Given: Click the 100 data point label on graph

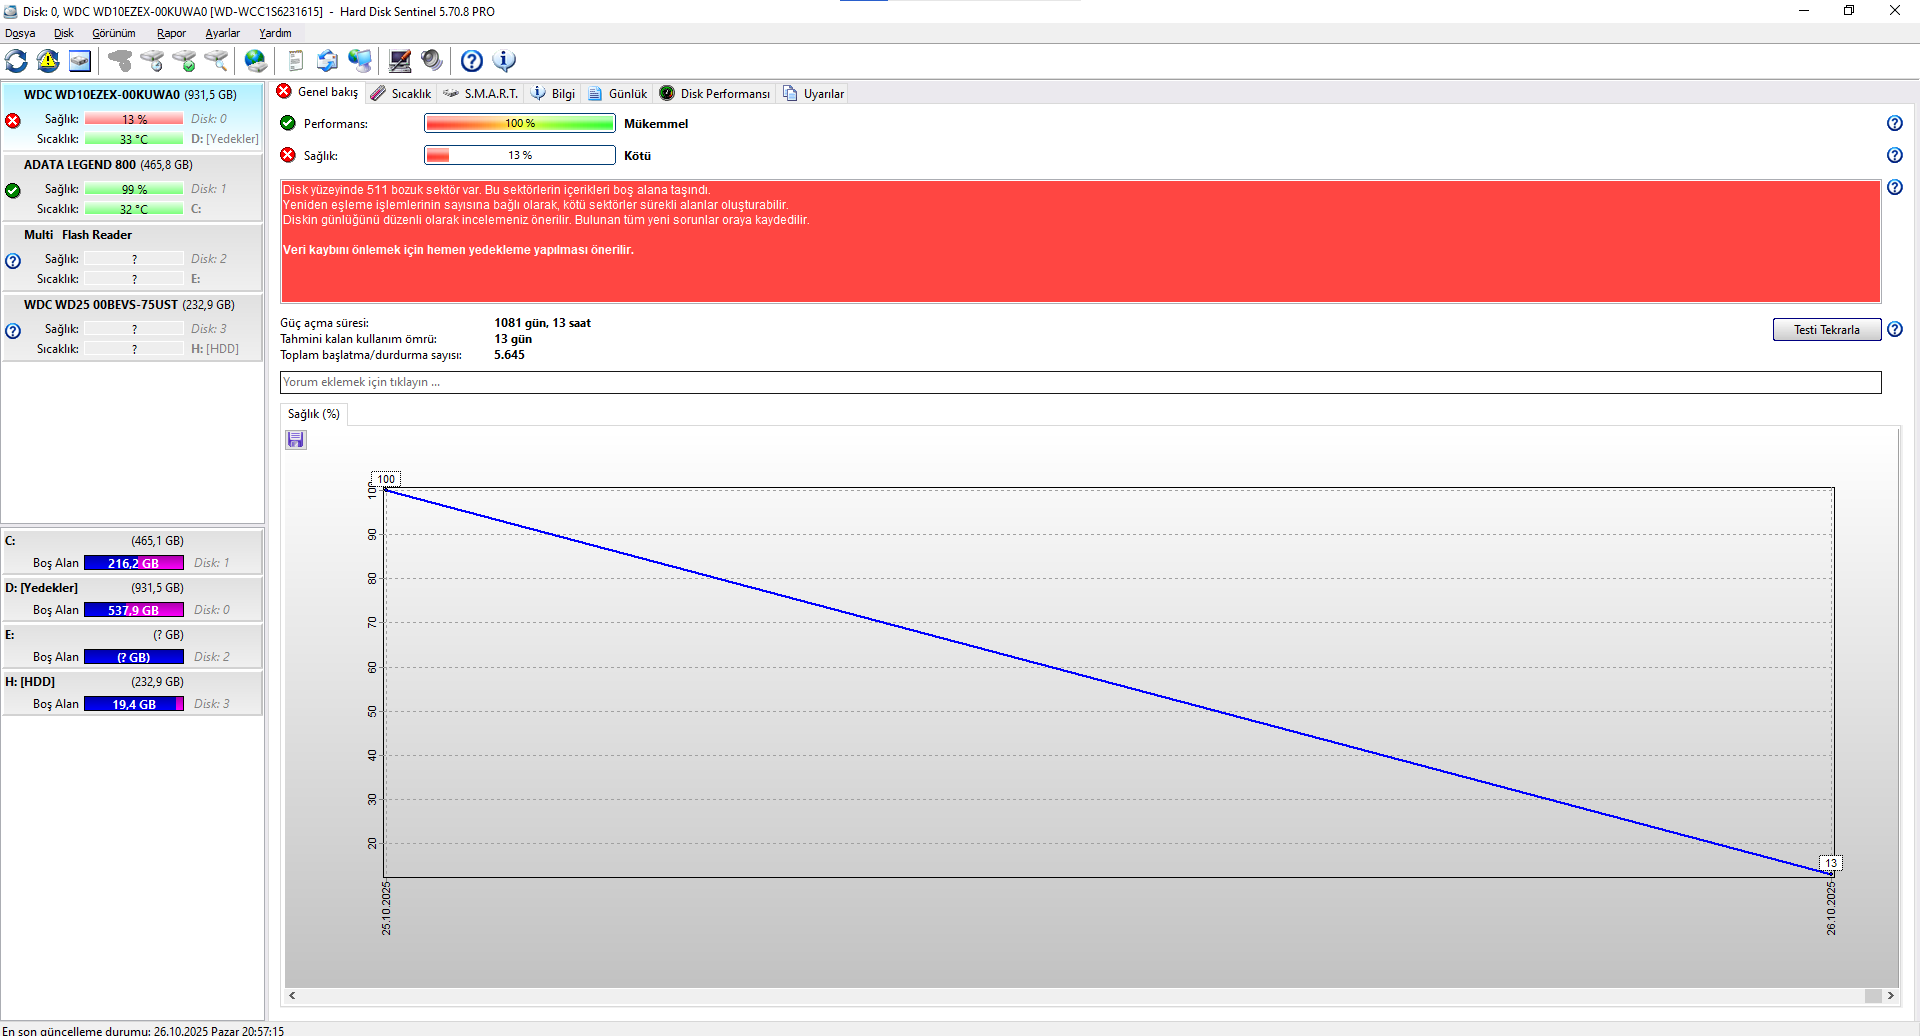Looking at the screenshot, I should [386, 479].
